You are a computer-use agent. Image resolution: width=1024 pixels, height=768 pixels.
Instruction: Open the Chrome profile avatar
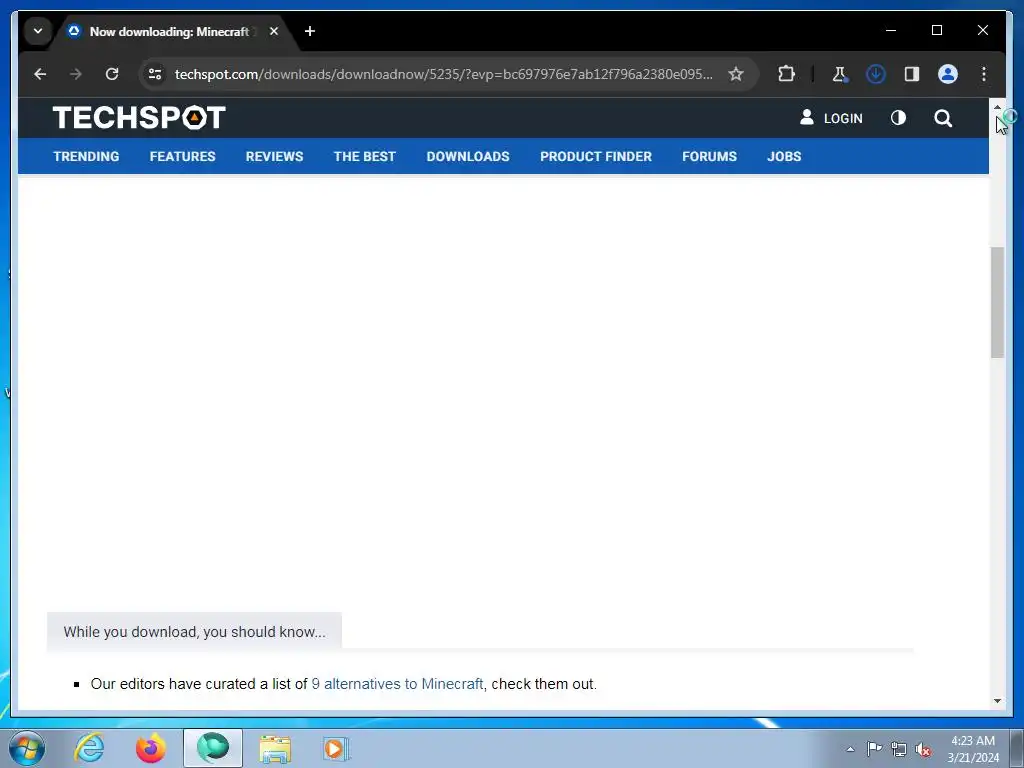tap(948, 74)
